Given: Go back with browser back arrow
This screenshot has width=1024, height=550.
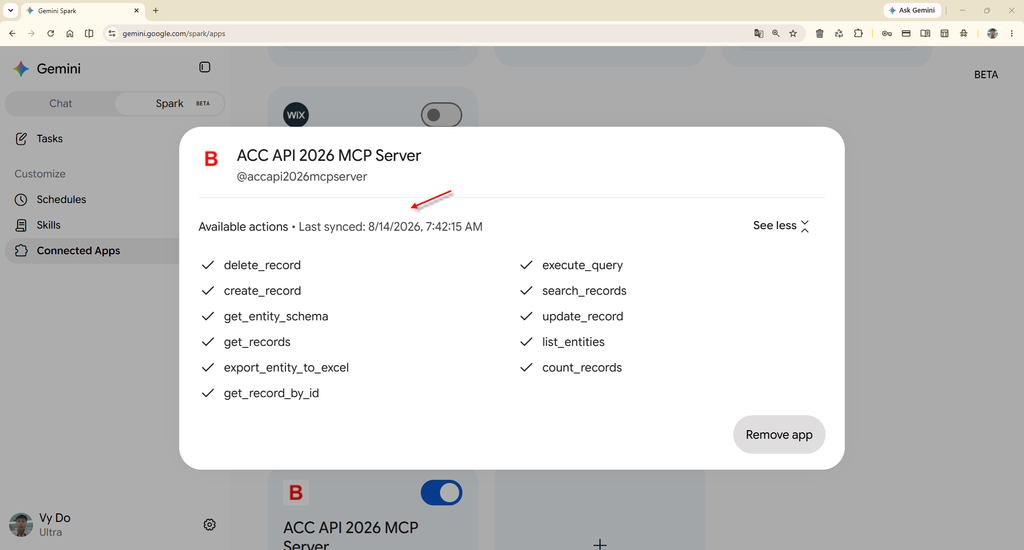Looking at the screenshot, I should click(x=12, y=33).
